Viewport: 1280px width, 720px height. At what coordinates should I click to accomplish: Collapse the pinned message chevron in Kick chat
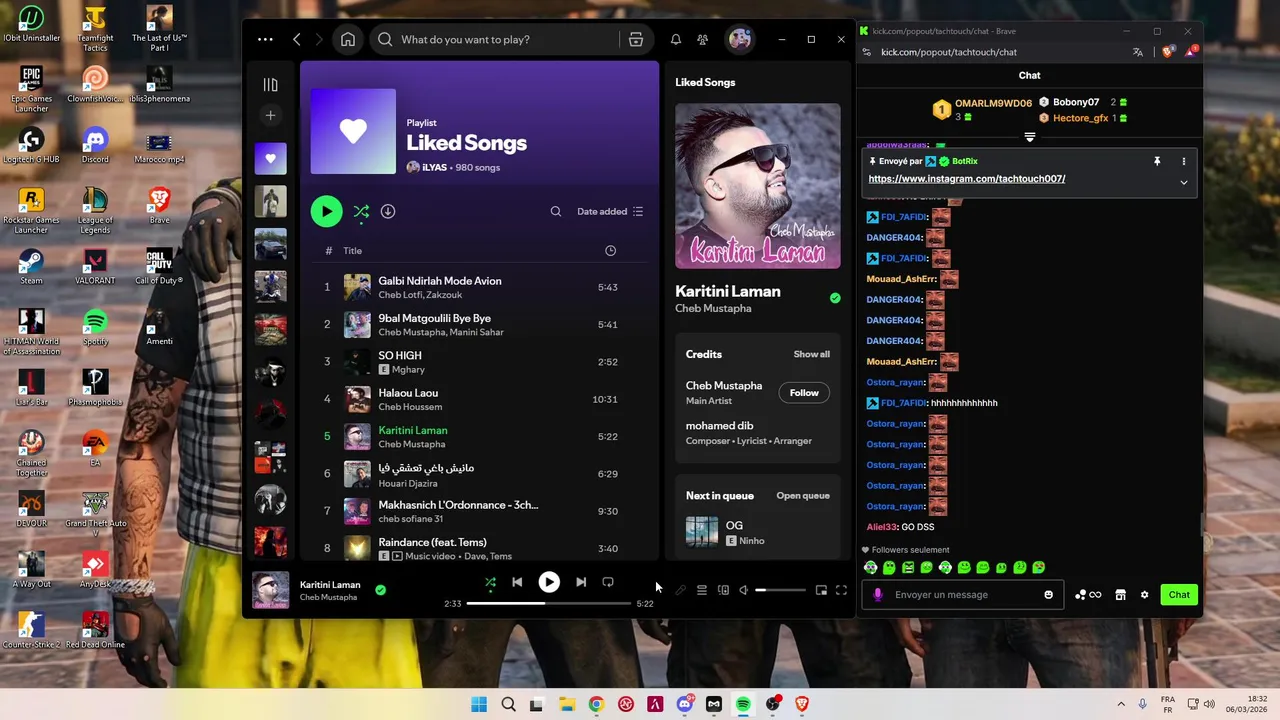click(1184, 182)
